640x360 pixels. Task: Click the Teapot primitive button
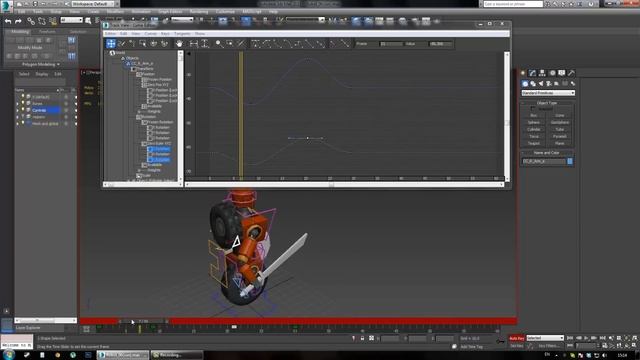[533, 144]
